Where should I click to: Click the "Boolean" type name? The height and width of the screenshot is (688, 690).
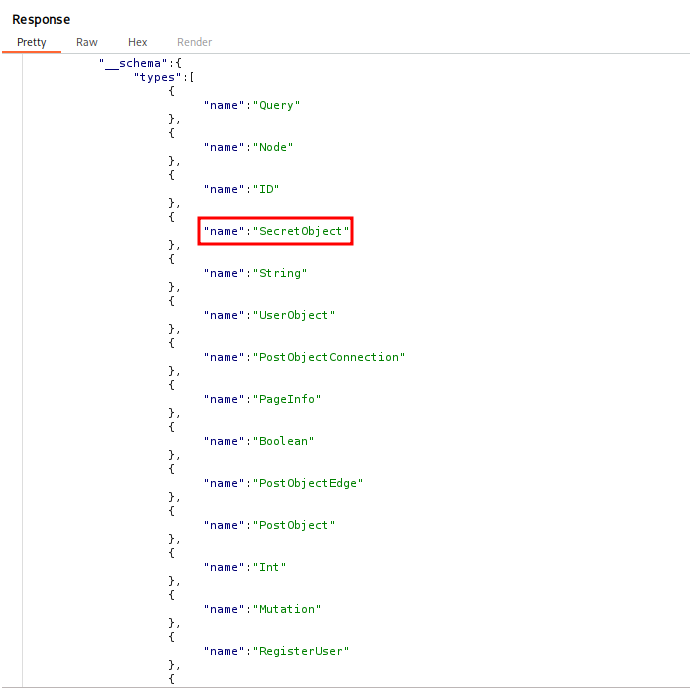pyautogui.click(x=283, y=441)
